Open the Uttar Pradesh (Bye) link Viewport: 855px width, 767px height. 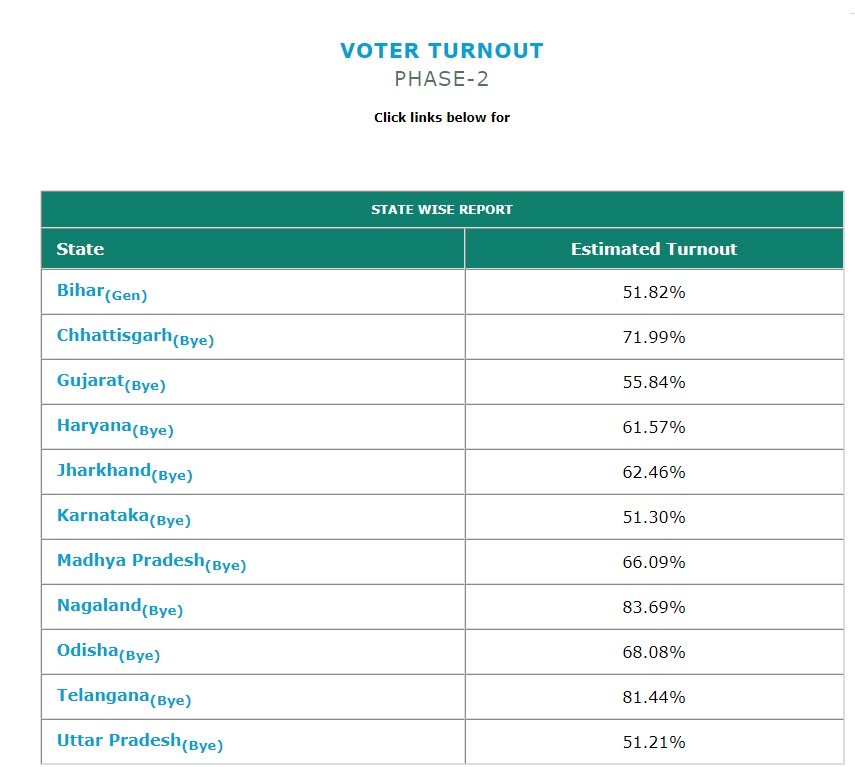pos(139,742)
